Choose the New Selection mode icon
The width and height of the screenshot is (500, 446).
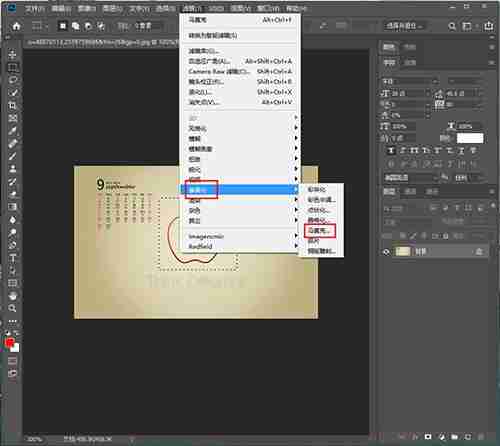[63, 26]
